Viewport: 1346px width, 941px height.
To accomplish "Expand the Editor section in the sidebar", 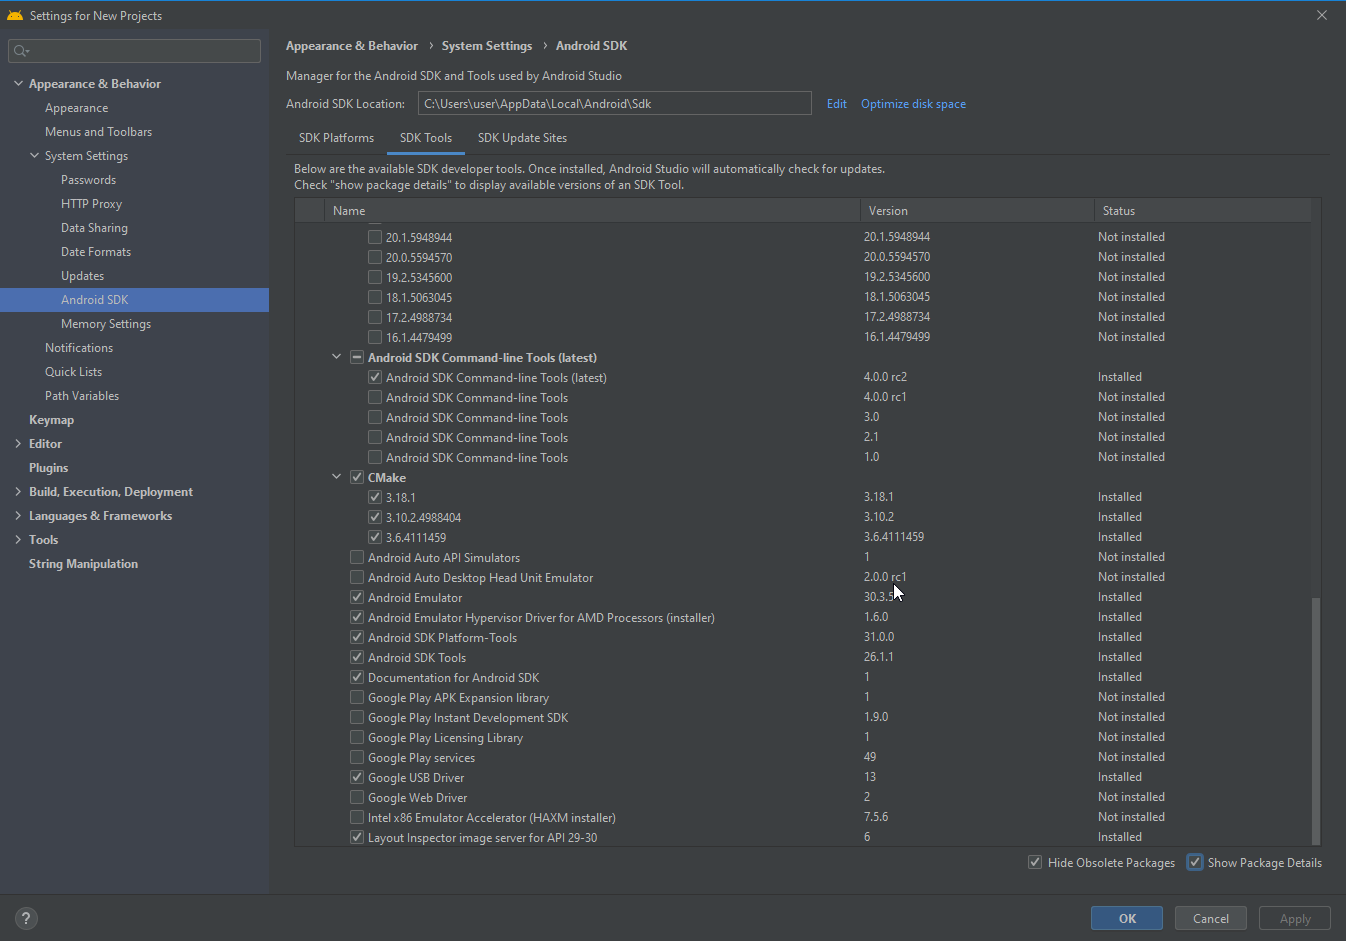I will (x=17, y=443).
